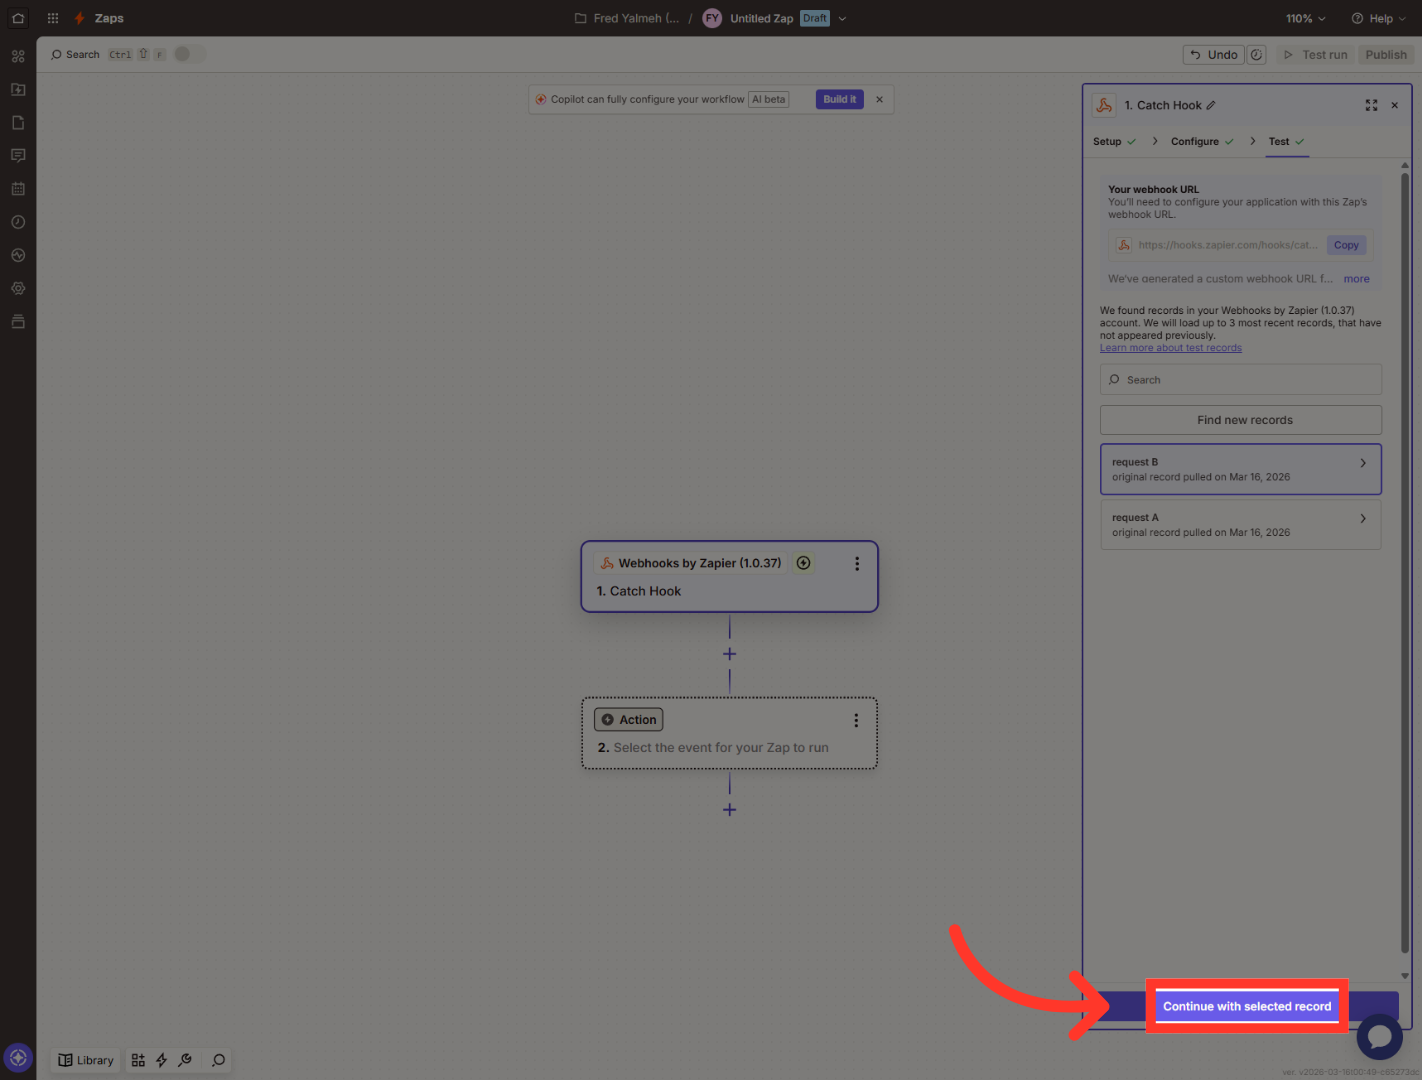Open the comment bubble icon in sidebar
The image size is (1422, 1080).
18,155
